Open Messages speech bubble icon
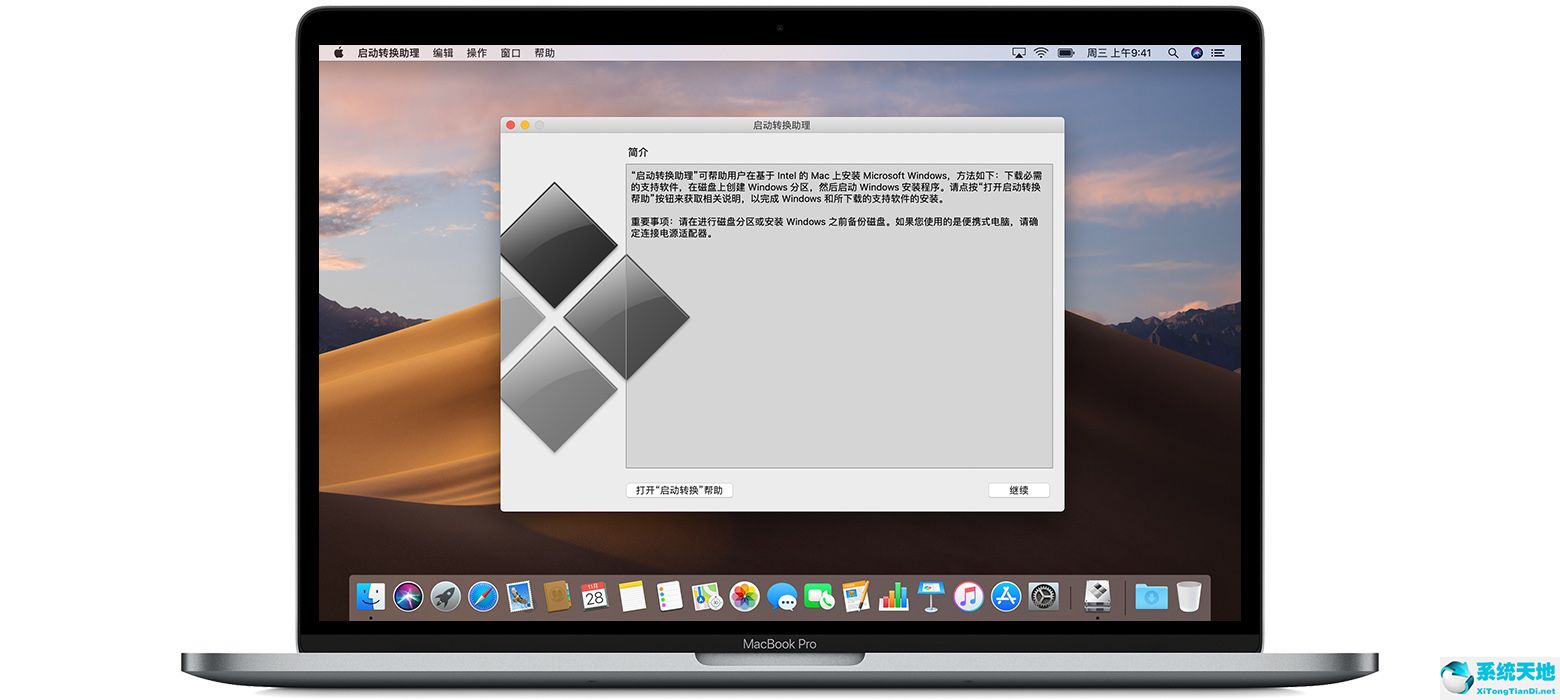Screen dimensions: 1560x700 (782, 597)
